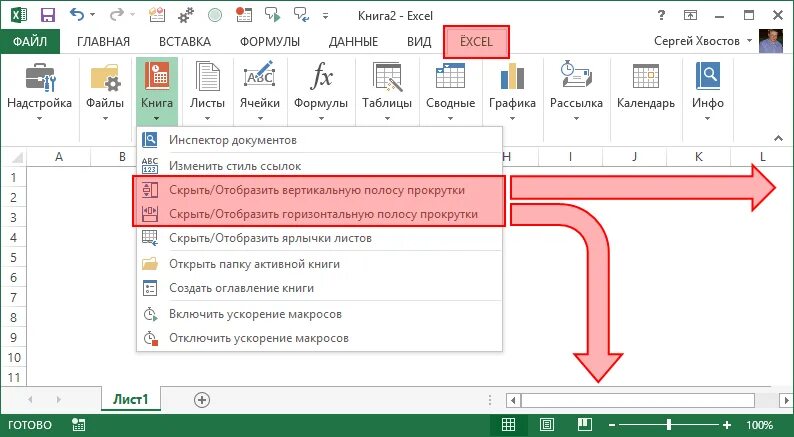Switch to the ГЛАВНАЯ tab
The height and width of the screenshot is (437, 794).
tap(103, 42)
